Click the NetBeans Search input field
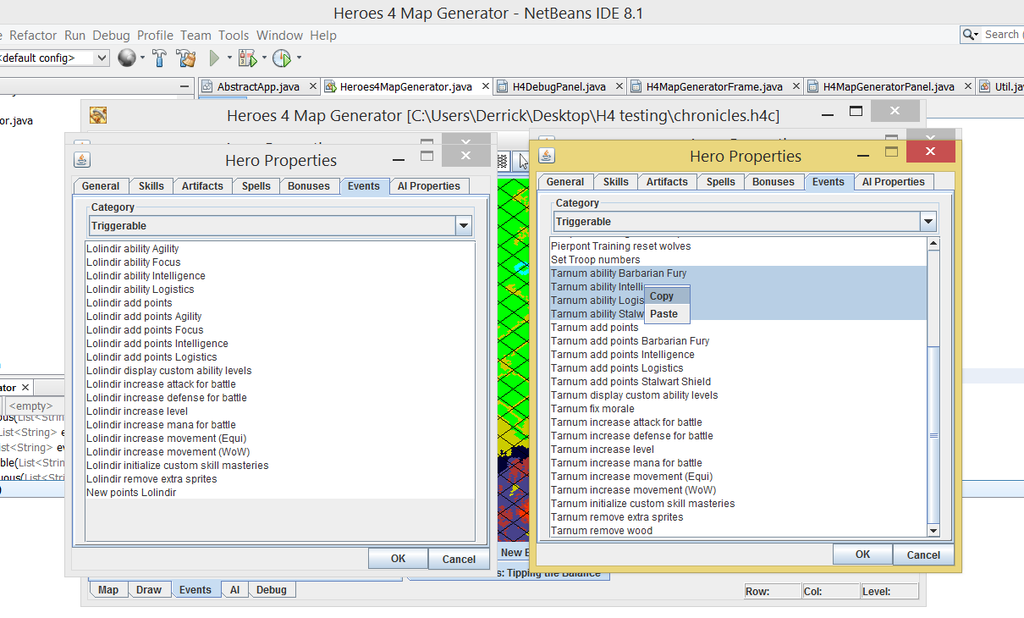This screenshot has width=1024, height=618. (x=1003, y=35)
